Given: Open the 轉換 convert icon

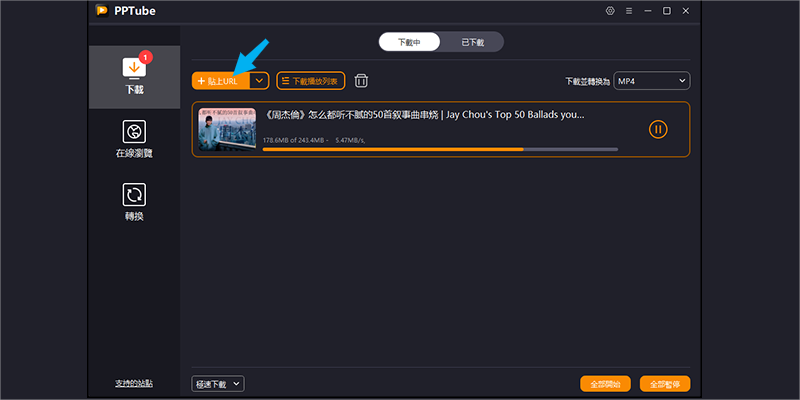Looking at the screenshot, I should (x=134, y=195).
